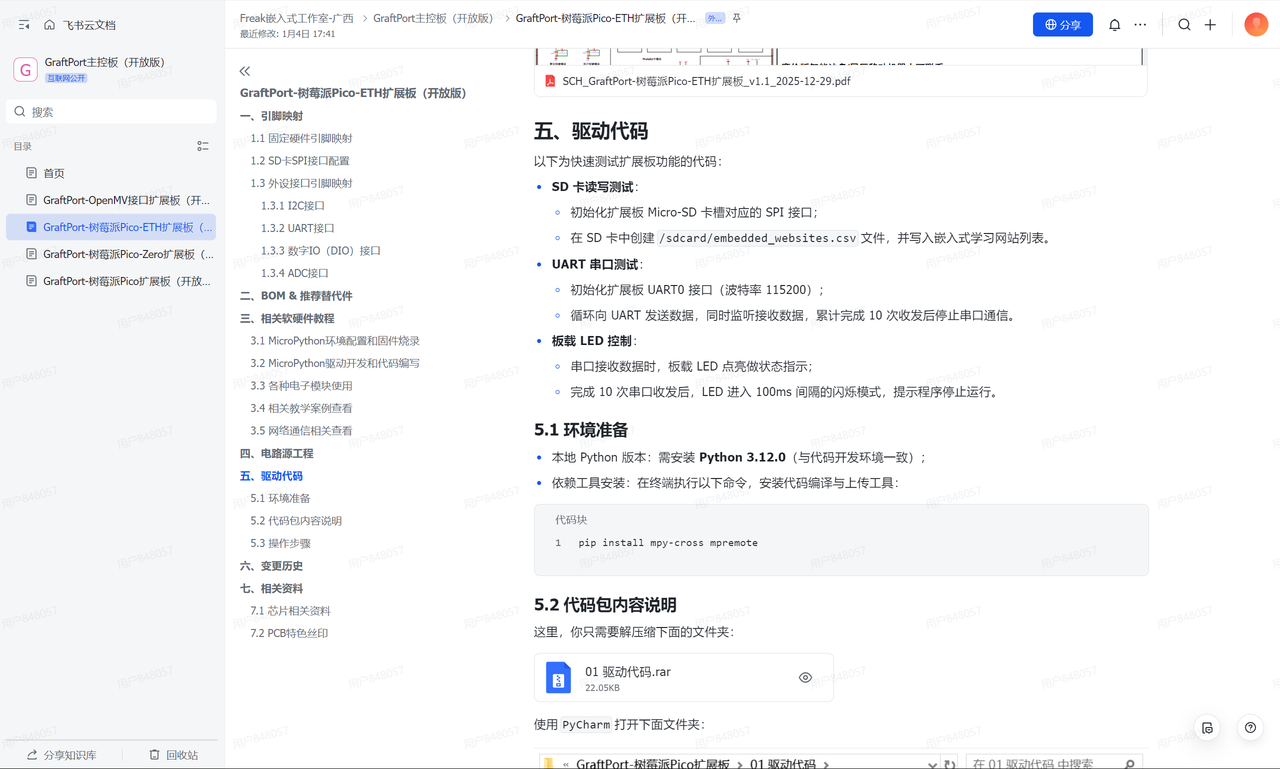Image resolution: width=1280 pixels, height=769 pixels.
Task: Create new document with plus icon
Action: pos(1210,25)
